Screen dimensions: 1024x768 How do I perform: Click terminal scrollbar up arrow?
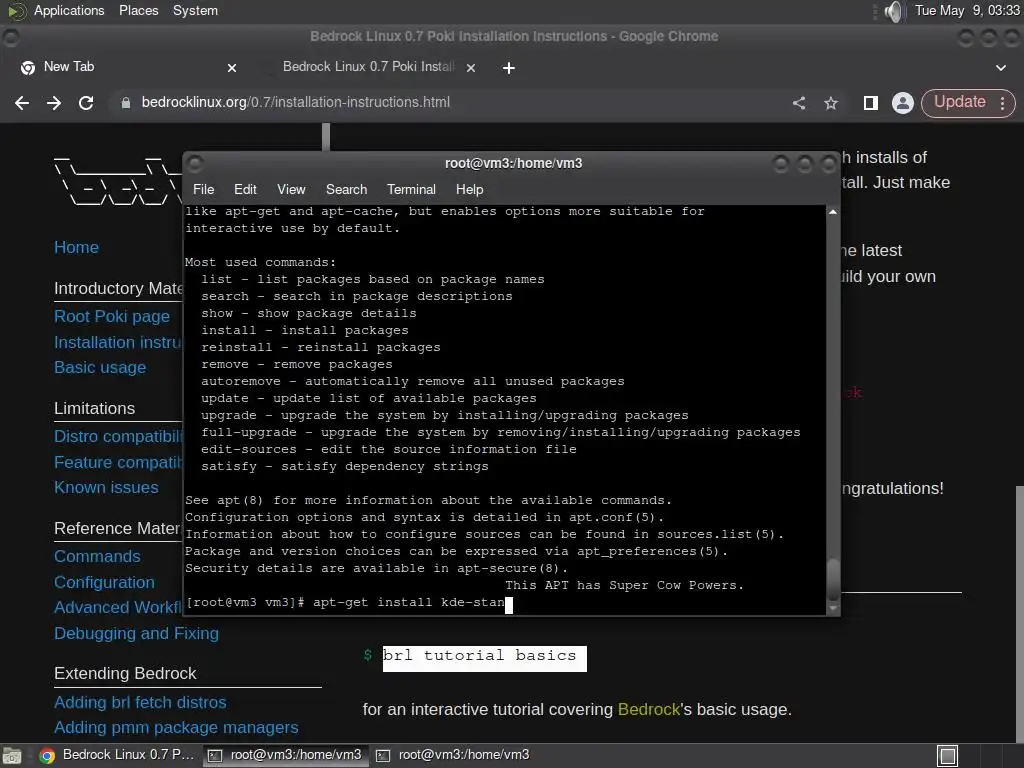pyautogui.click(x=833, y=212)
